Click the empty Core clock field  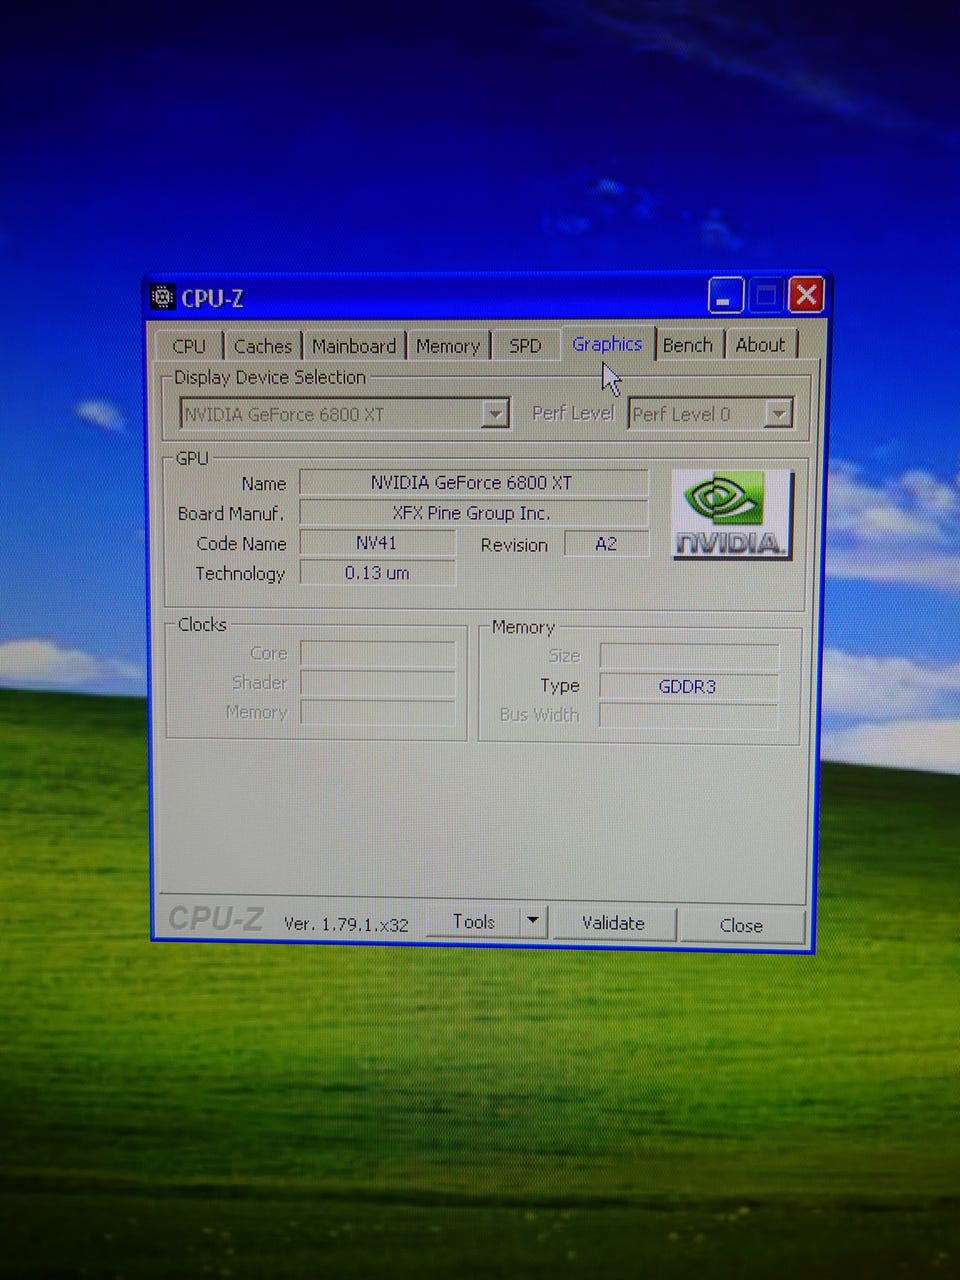pos(377,654)
